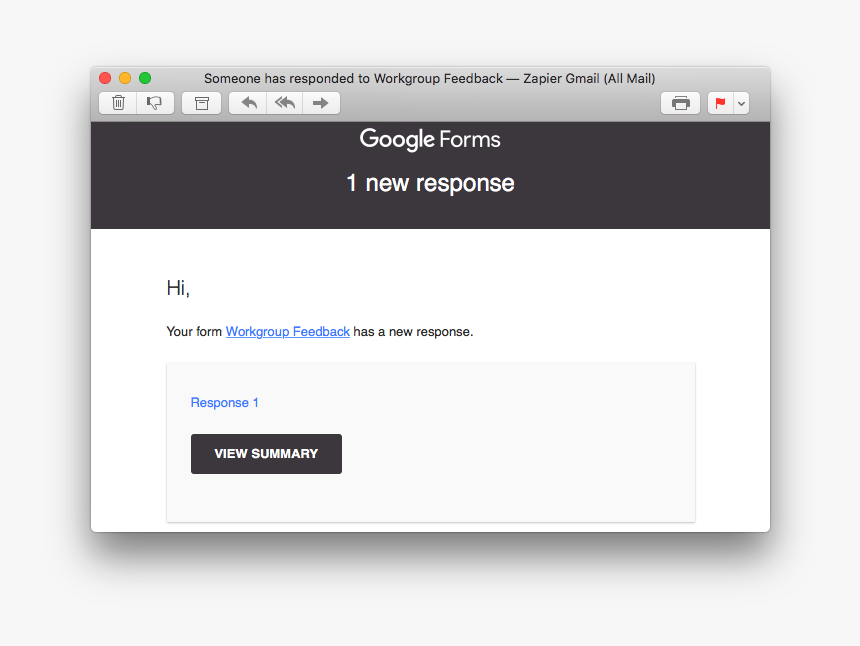The height and width of the screenshot is (646, 860).
Task: Minimize the window with the yellow button
Action: click(x=125, y=78)
